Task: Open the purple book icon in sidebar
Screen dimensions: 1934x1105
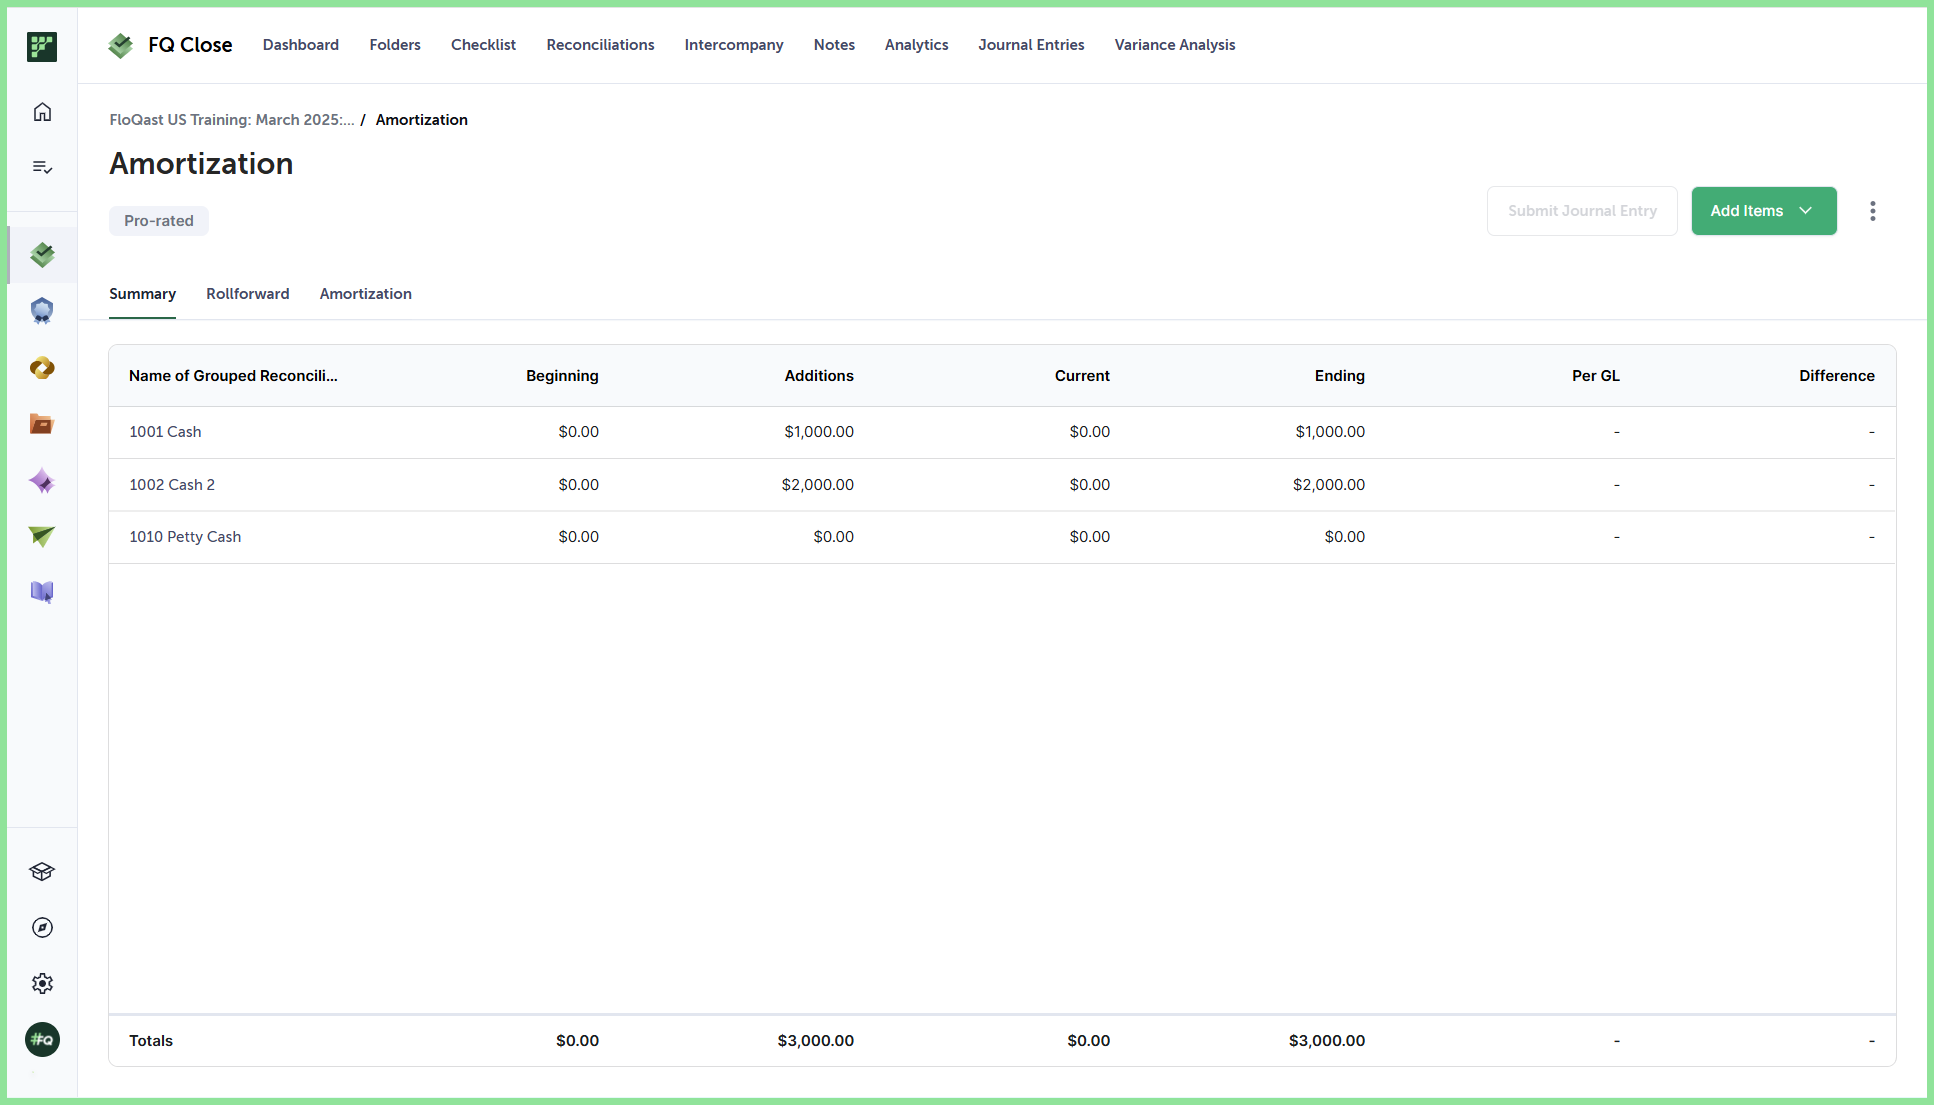Action: 42,592
